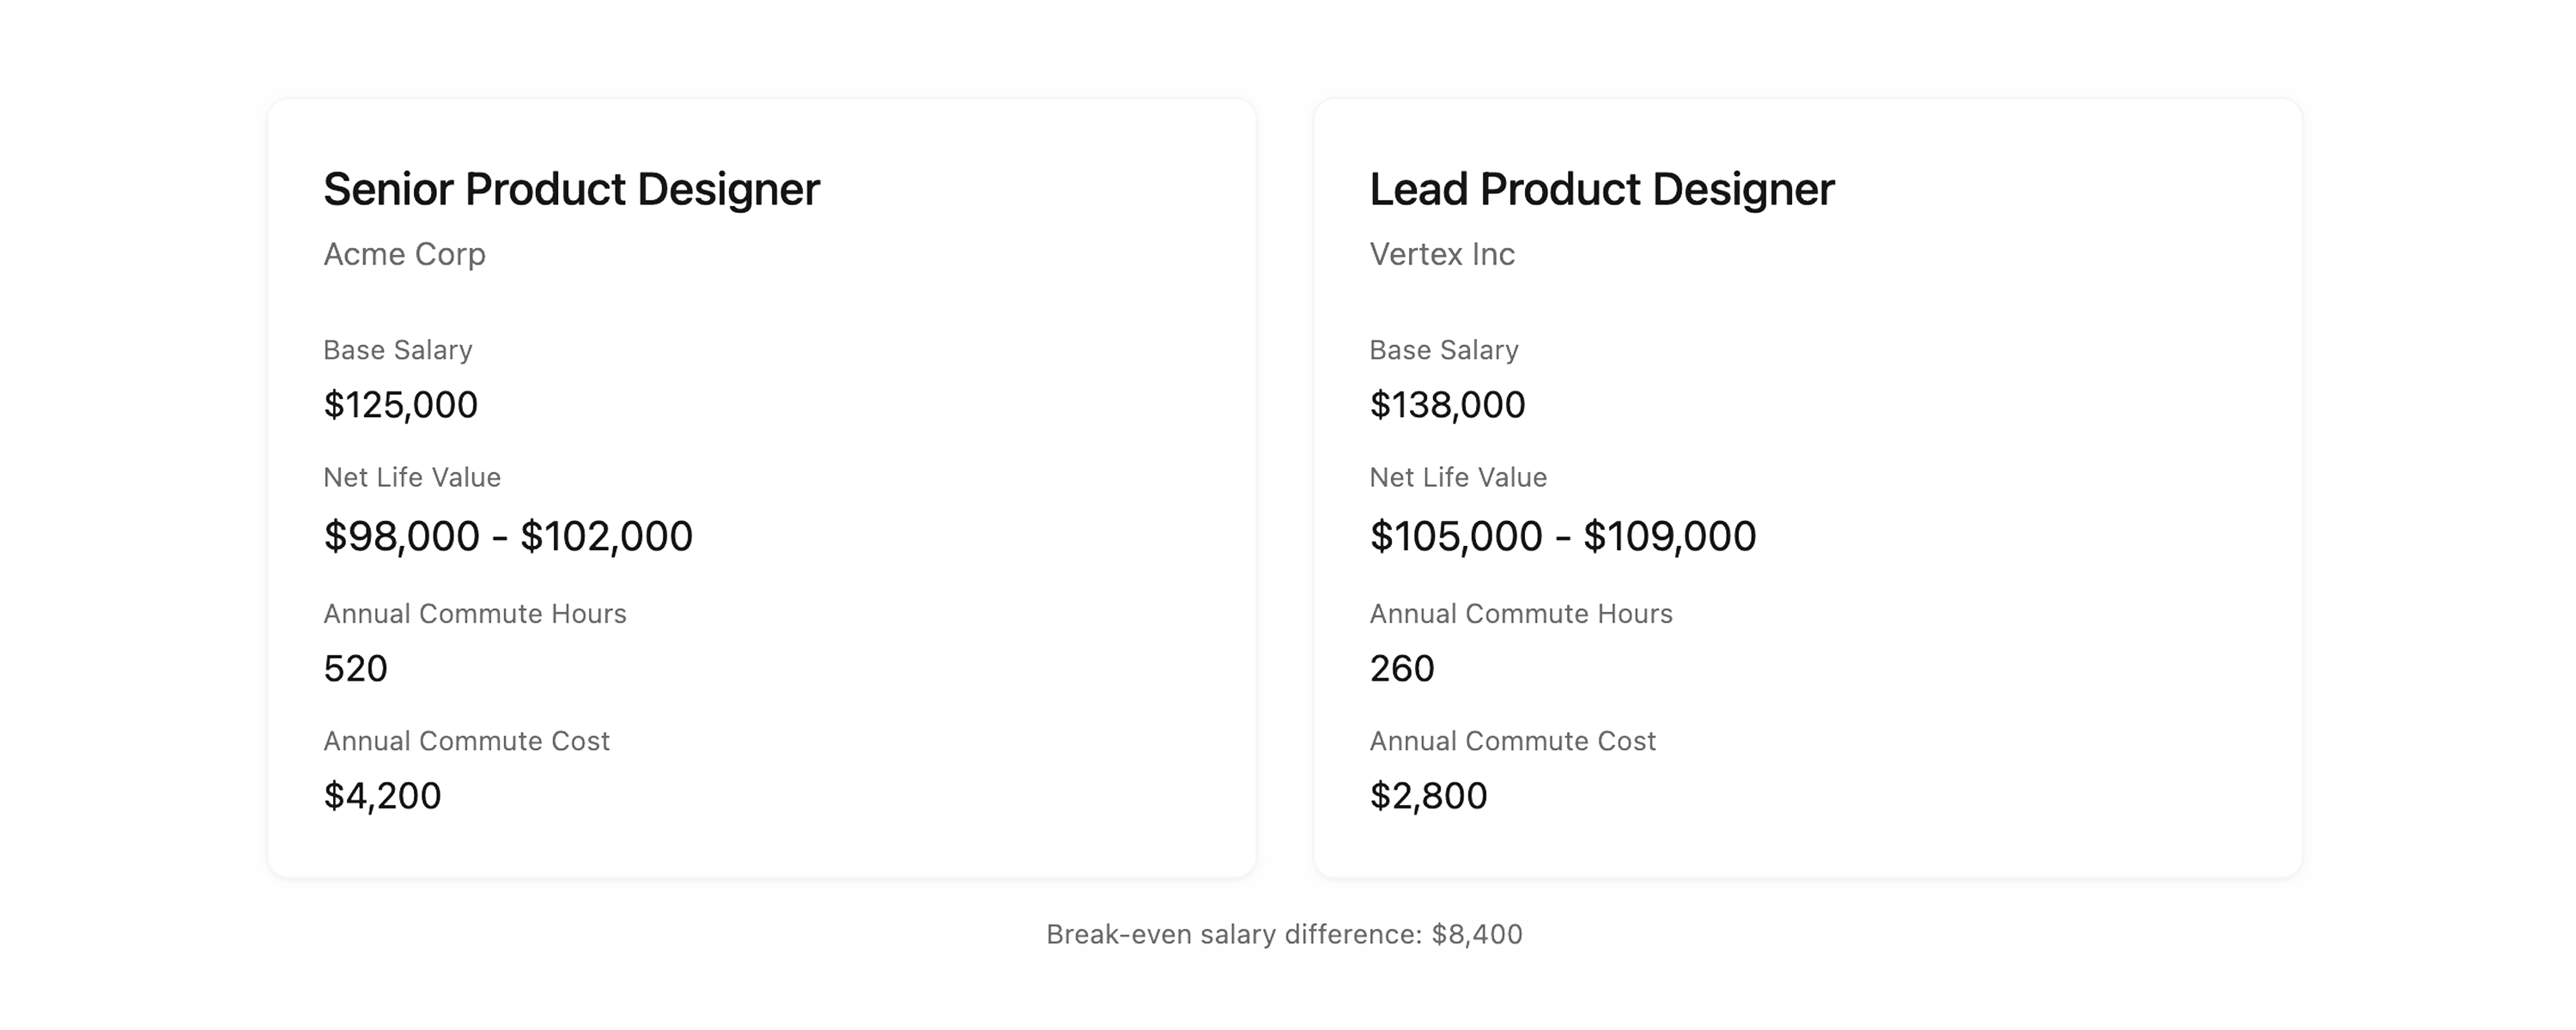Click the 260 annual commute hours value

point(1401,668)
